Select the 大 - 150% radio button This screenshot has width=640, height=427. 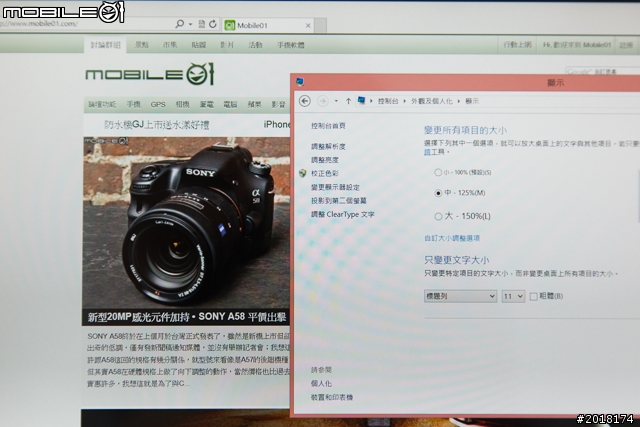[438, 216]
